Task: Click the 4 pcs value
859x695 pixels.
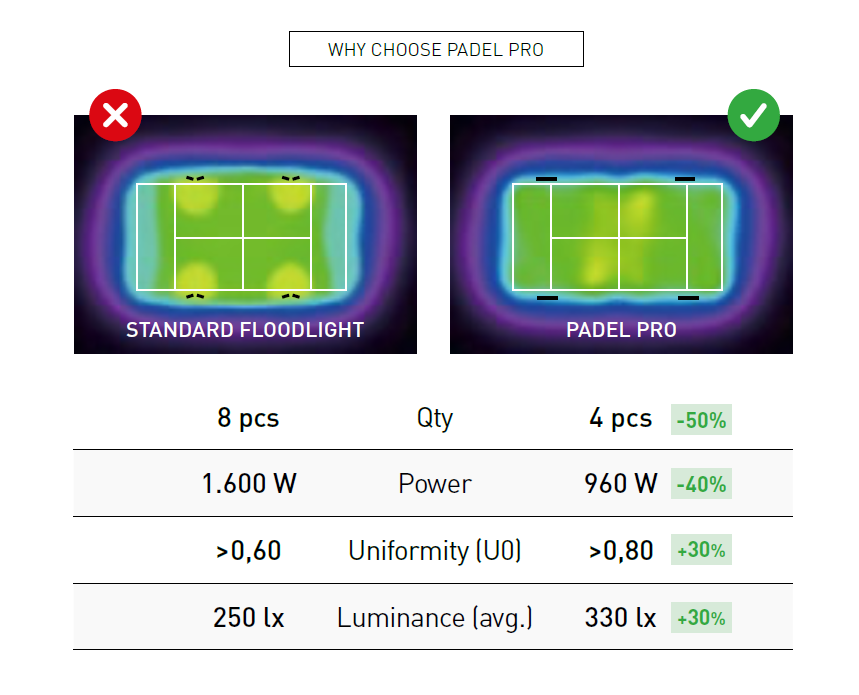Action: [620, 418]
